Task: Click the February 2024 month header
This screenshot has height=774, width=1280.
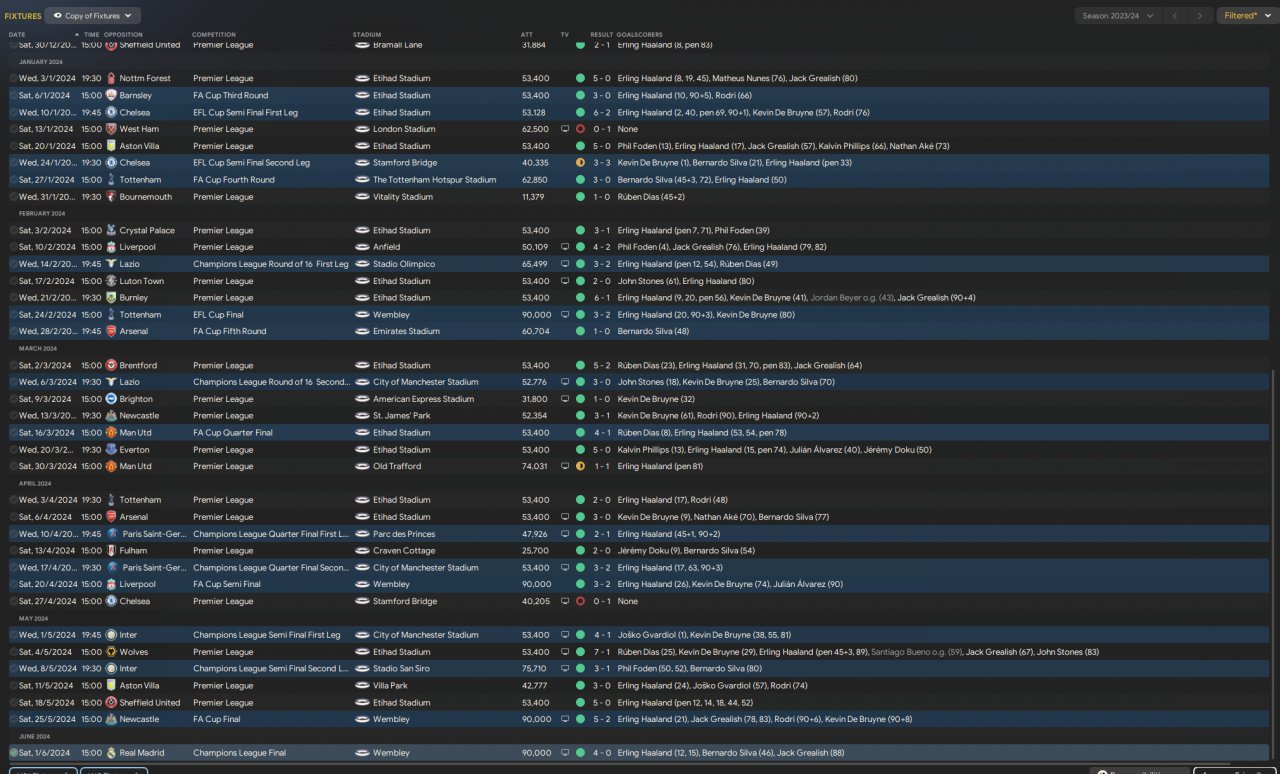Action: (42, 214)
